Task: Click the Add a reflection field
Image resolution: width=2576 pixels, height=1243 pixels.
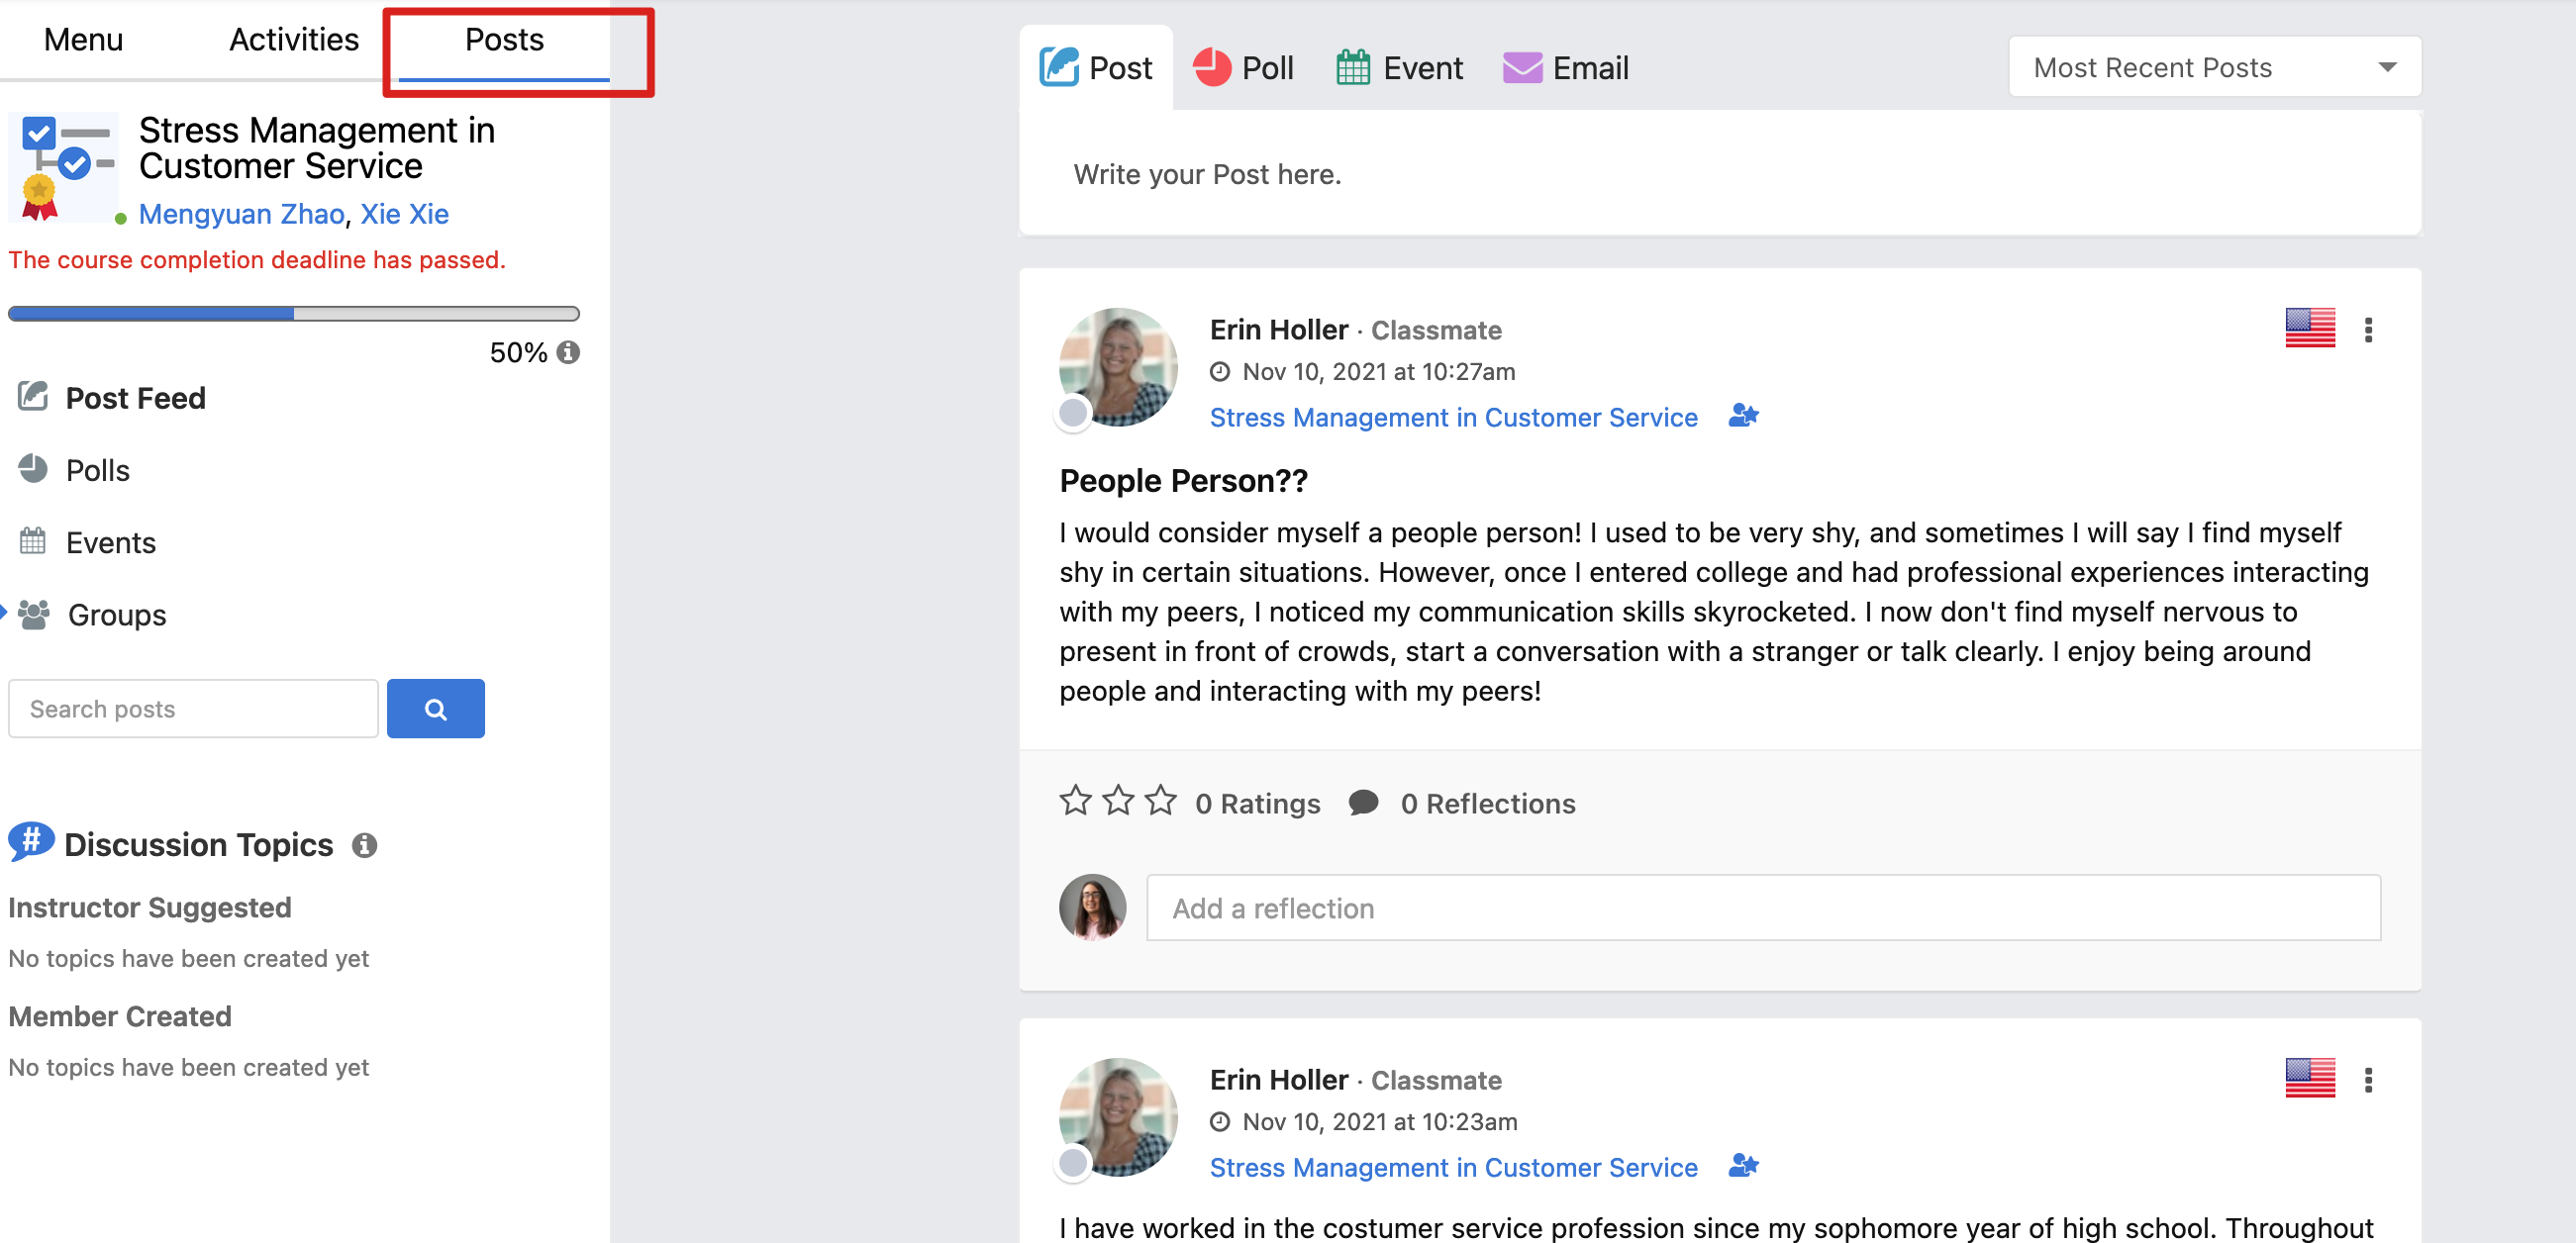Action: click(1763, 908)
